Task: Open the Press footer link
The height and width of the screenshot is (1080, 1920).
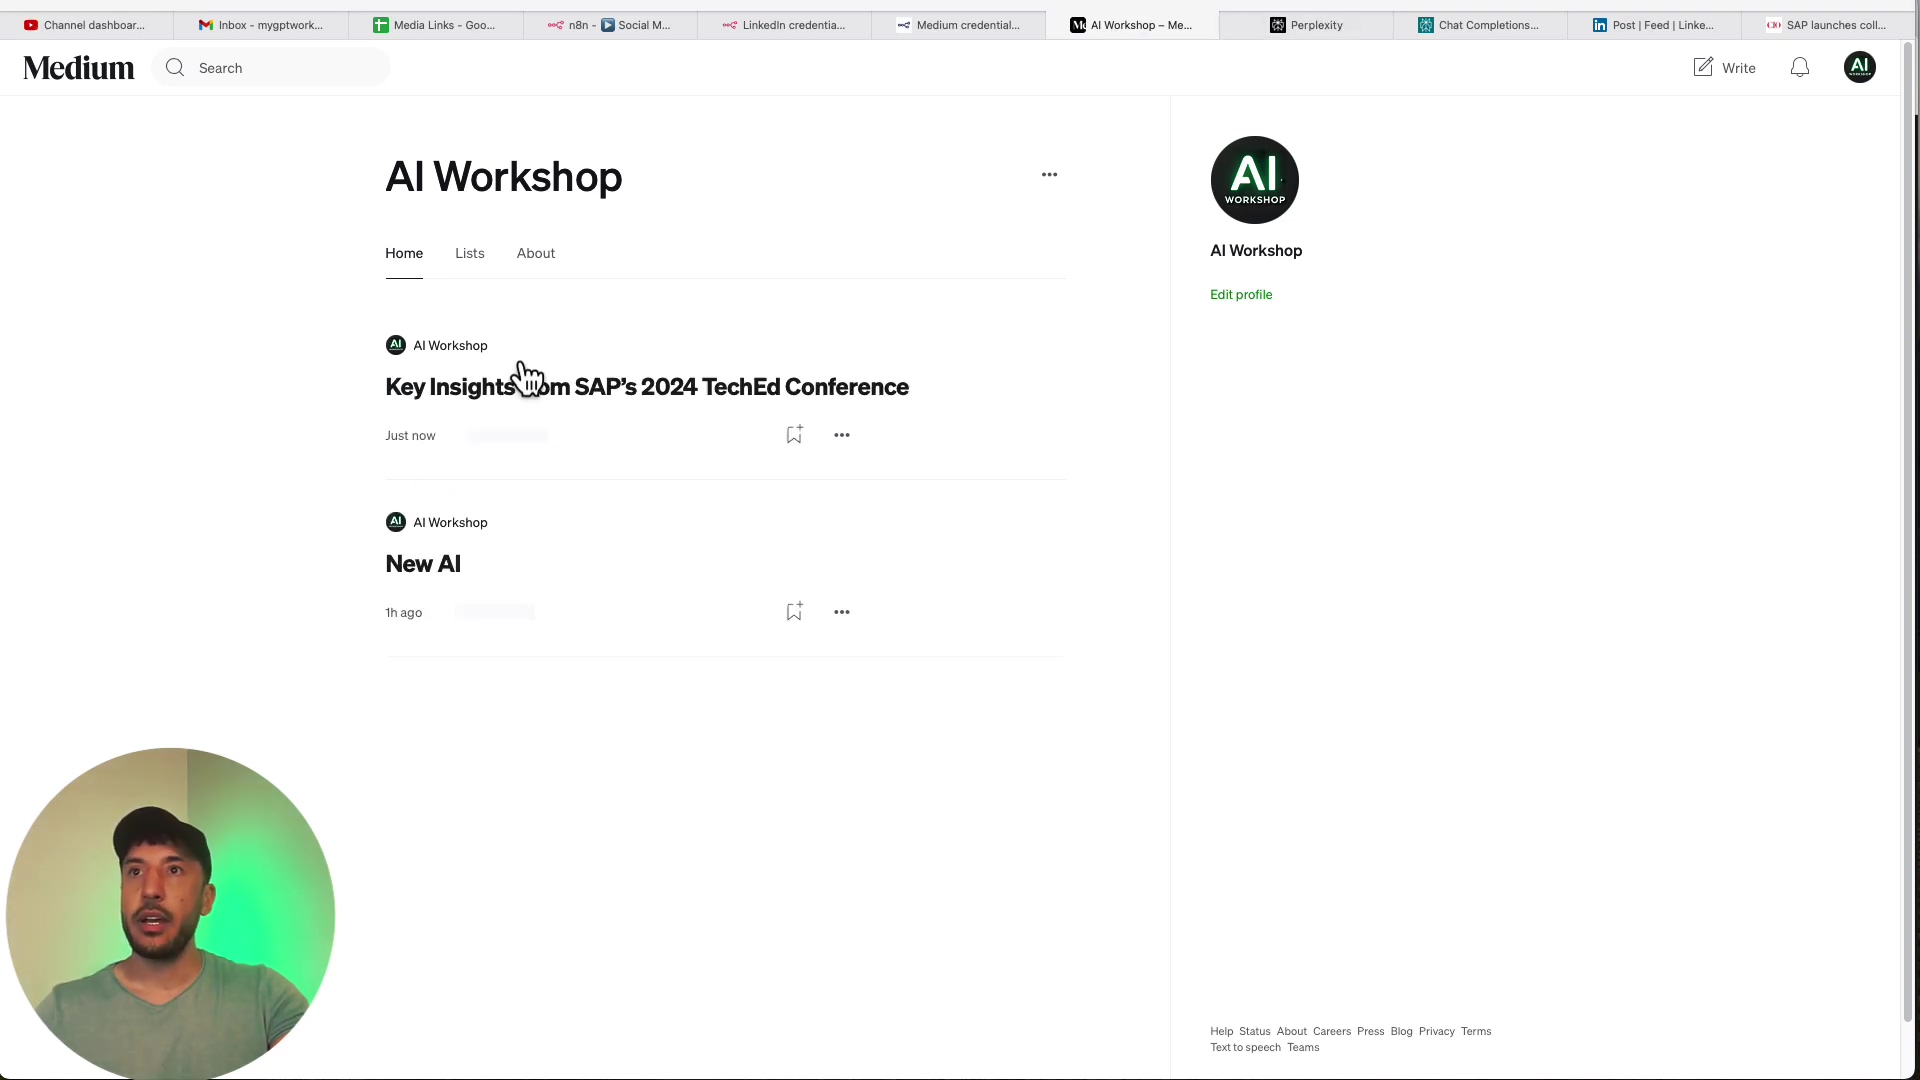Action: [x=1370, y=1031]
